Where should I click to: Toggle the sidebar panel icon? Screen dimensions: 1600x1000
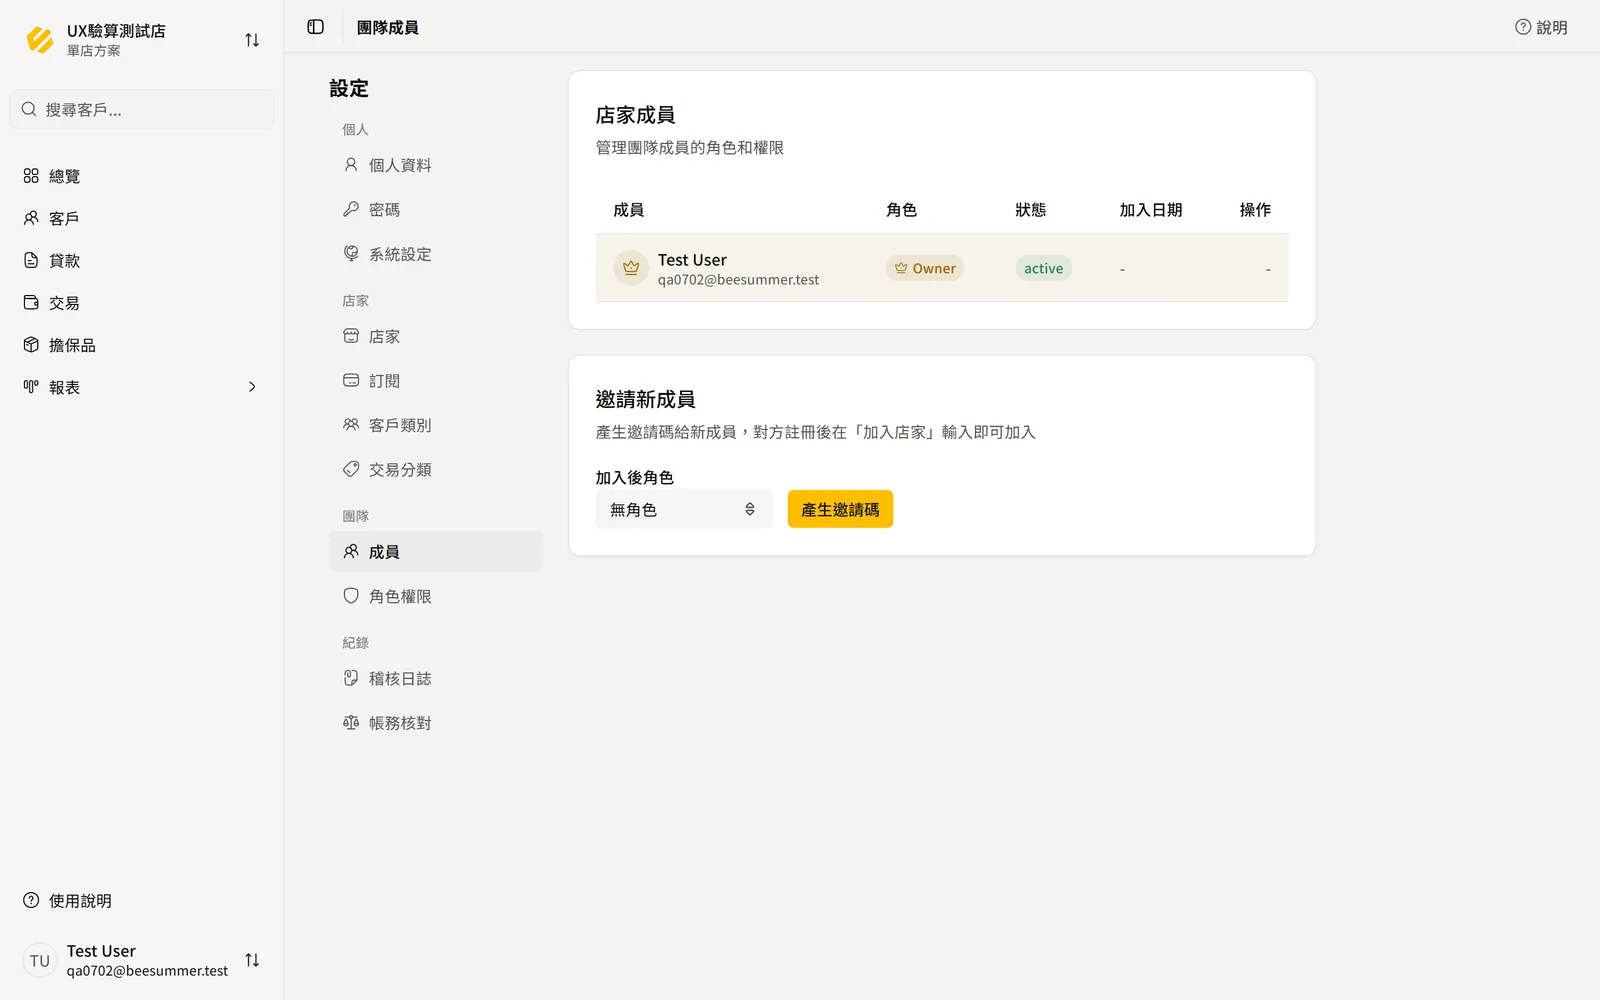click(x=316, y=27)
